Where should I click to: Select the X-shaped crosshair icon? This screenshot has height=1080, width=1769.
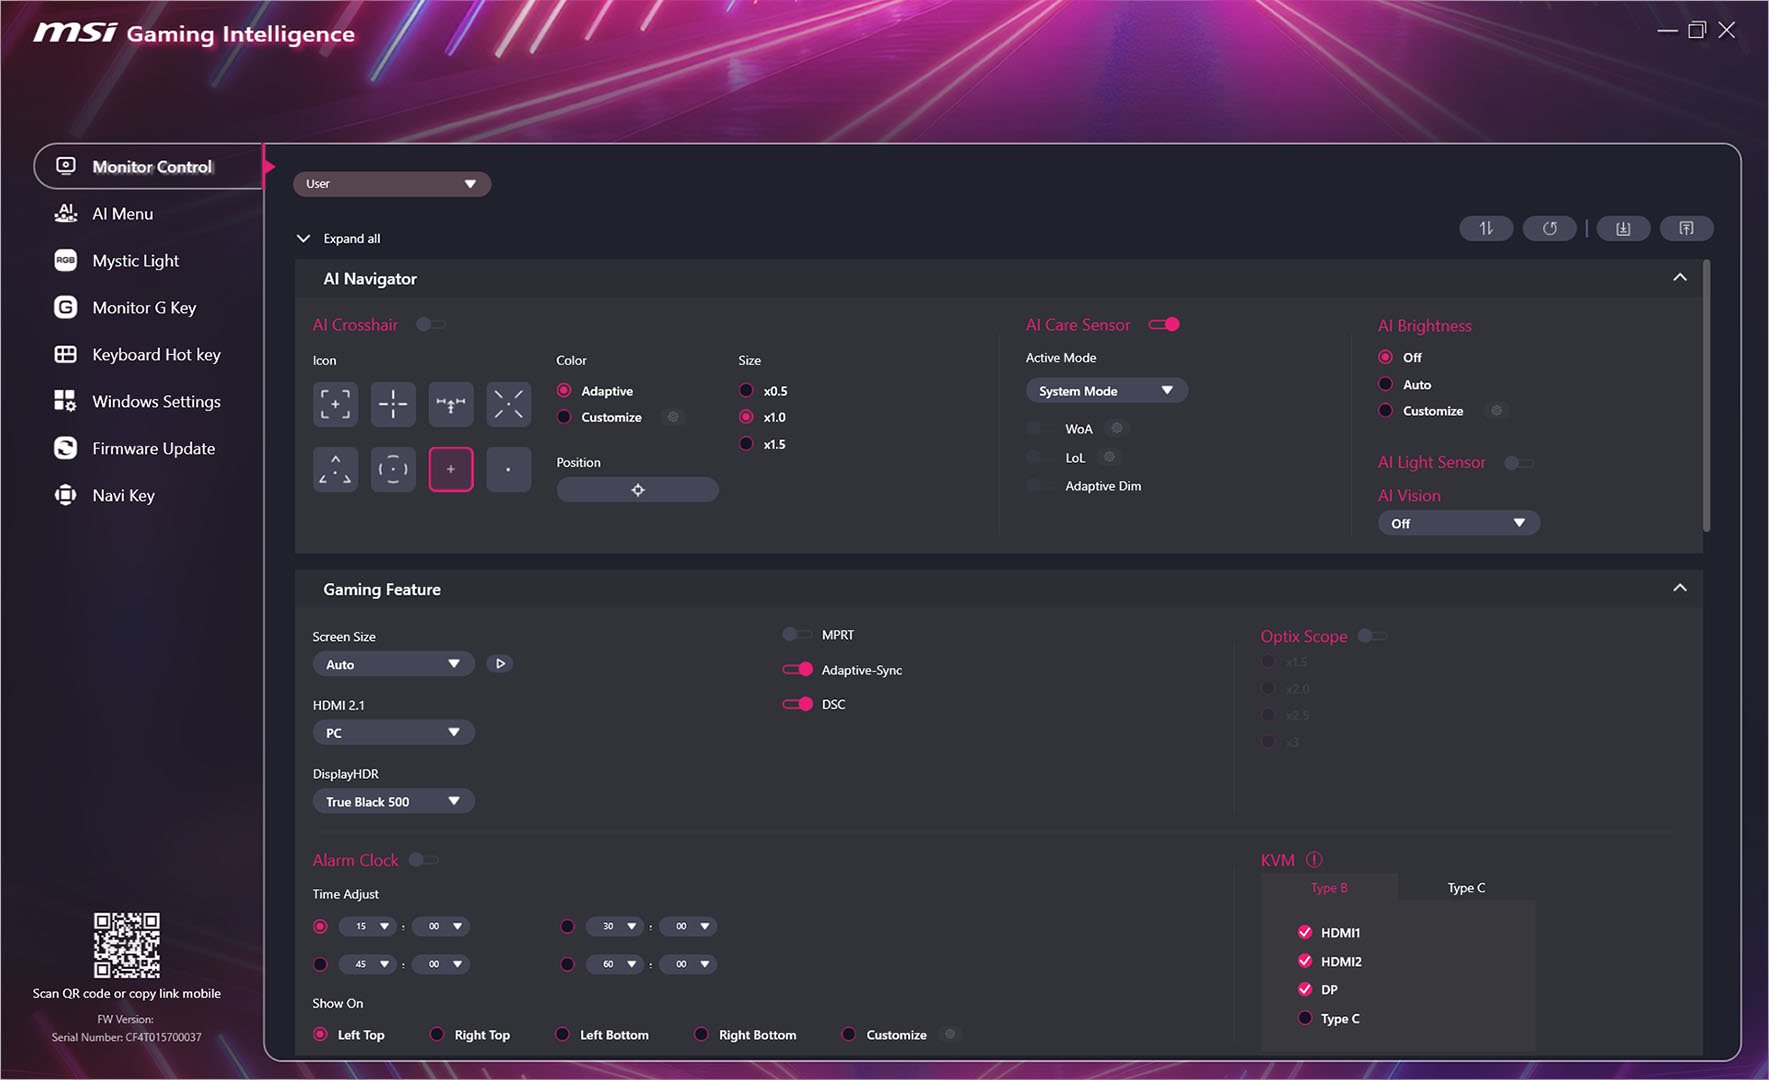click(508, 404)
